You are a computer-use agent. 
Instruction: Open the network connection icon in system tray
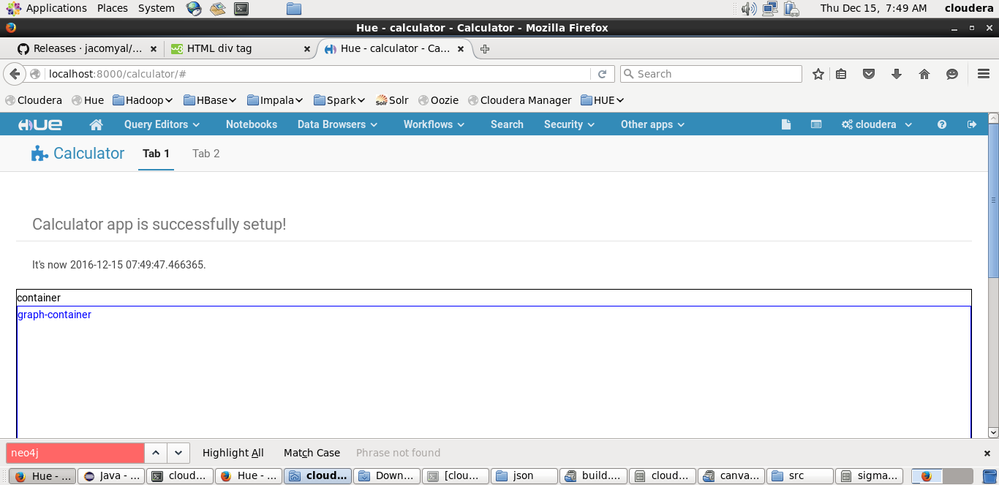[x=770, y=8]
